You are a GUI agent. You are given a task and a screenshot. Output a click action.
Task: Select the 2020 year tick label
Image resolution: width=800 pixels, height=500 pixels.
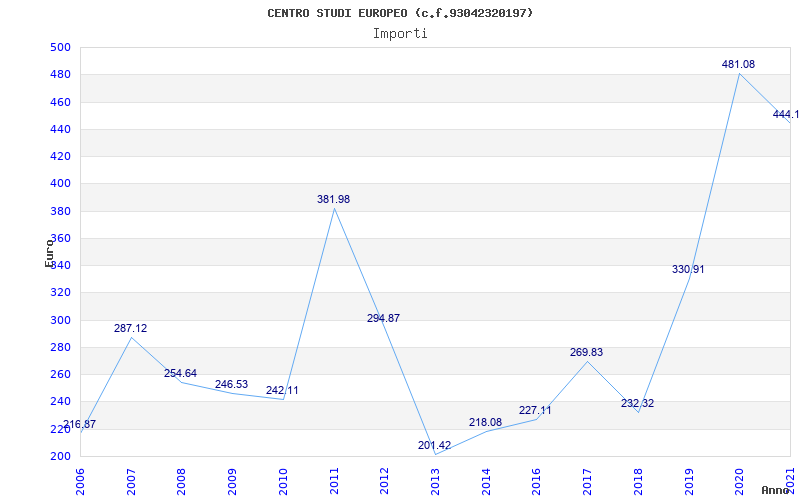click(739, 481)
